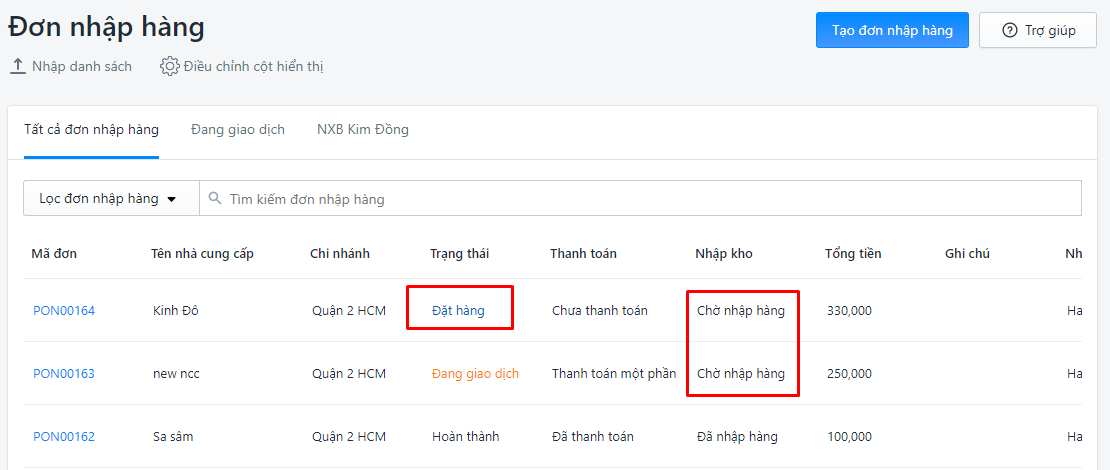
Task: Open the Lọc đơn nhập hàng dropdown
Action: coord(111,198)
